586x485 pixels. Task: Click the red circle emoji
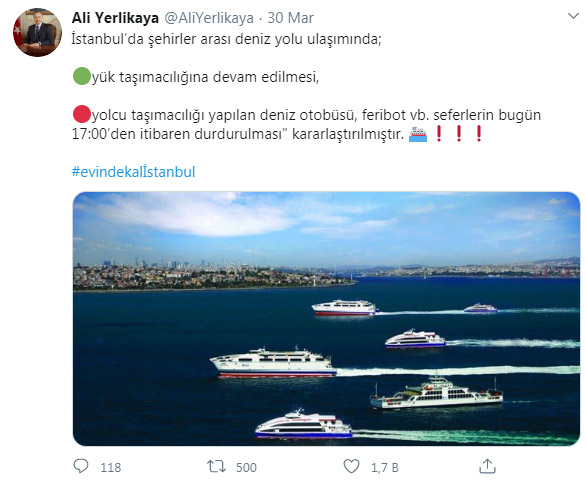tap(81, 114)
